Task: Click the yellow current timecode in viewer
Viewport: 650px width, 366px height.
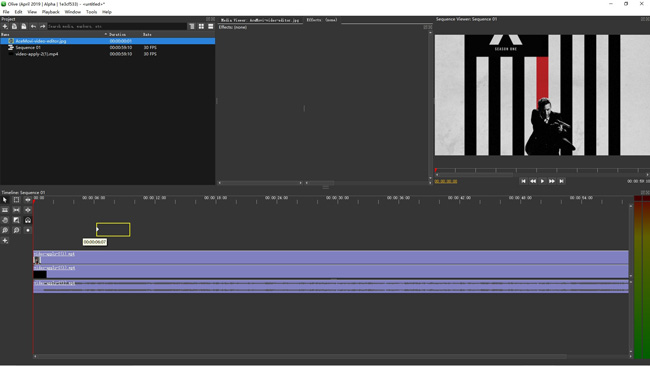Action: (x=446, y=181)
